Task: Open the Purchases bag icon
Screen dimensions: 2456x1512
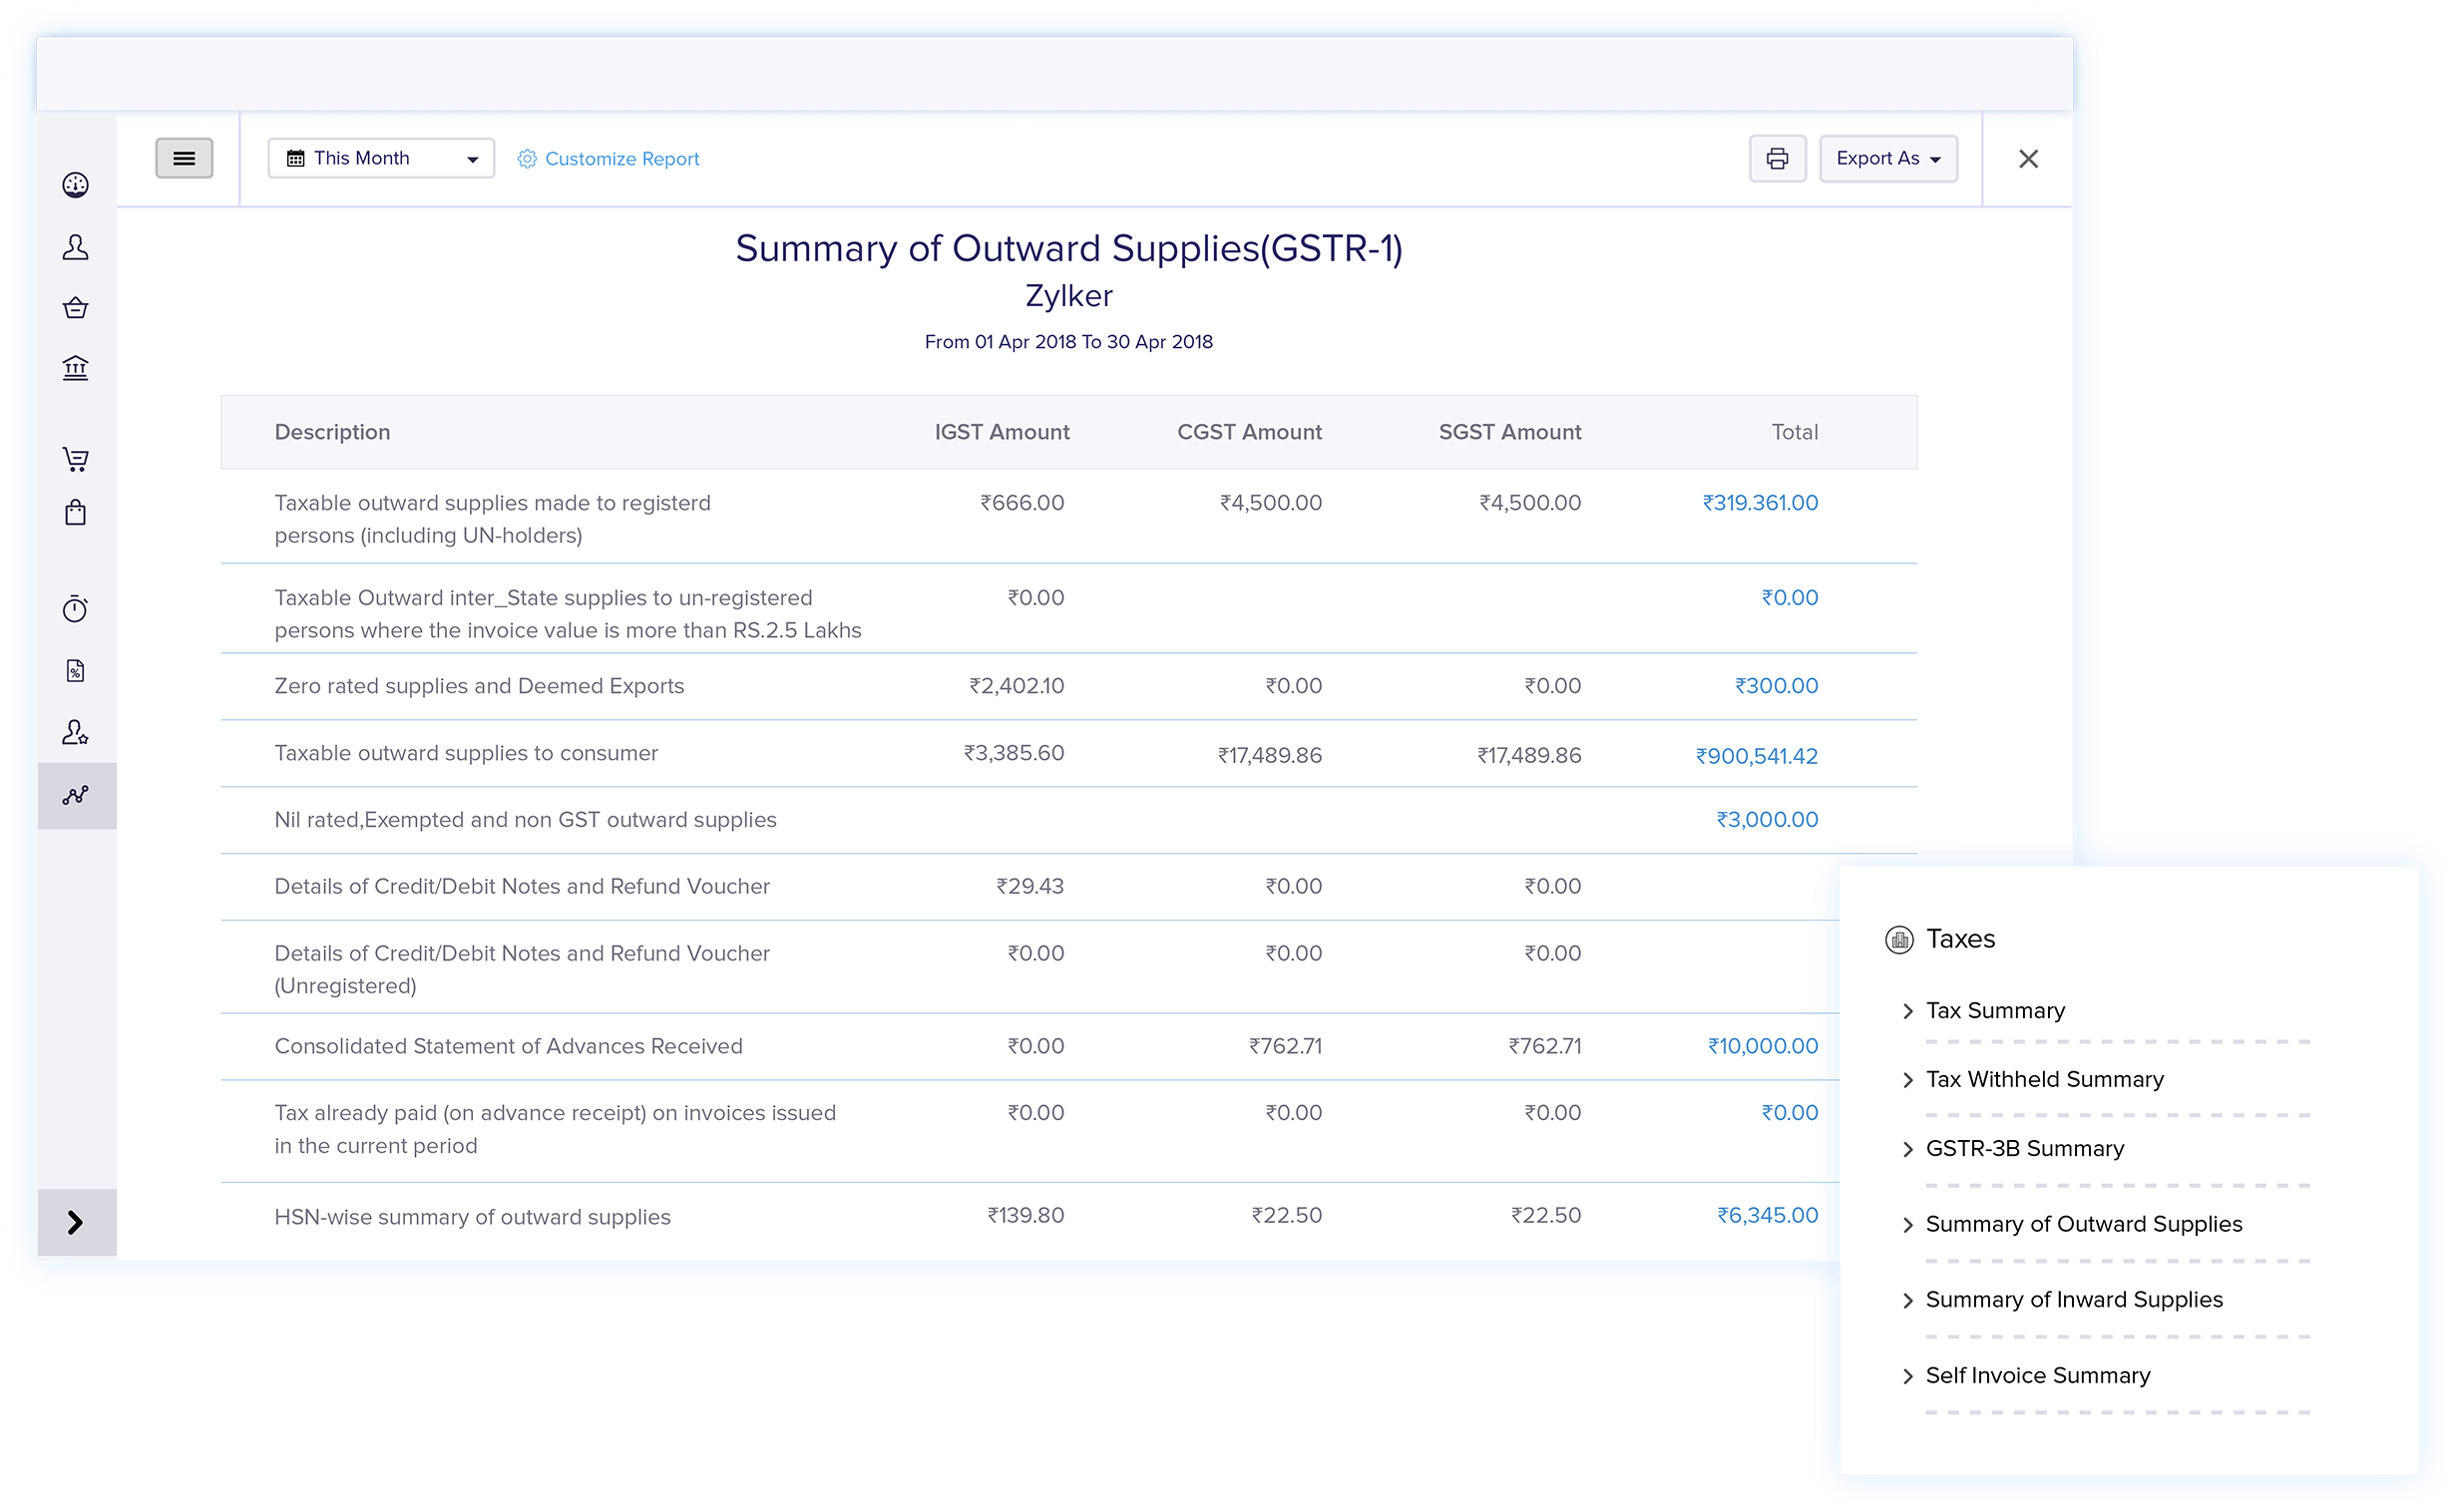Action: pos(77,512)
